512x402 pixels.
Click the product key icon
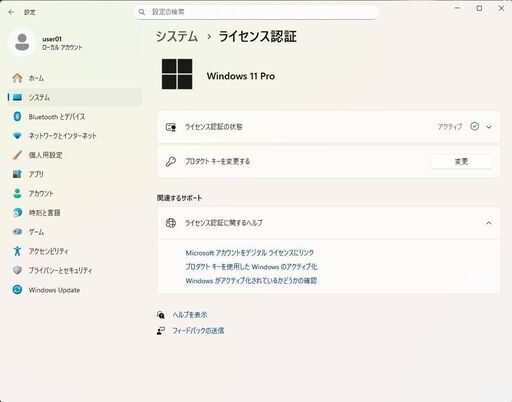point(171,162)
